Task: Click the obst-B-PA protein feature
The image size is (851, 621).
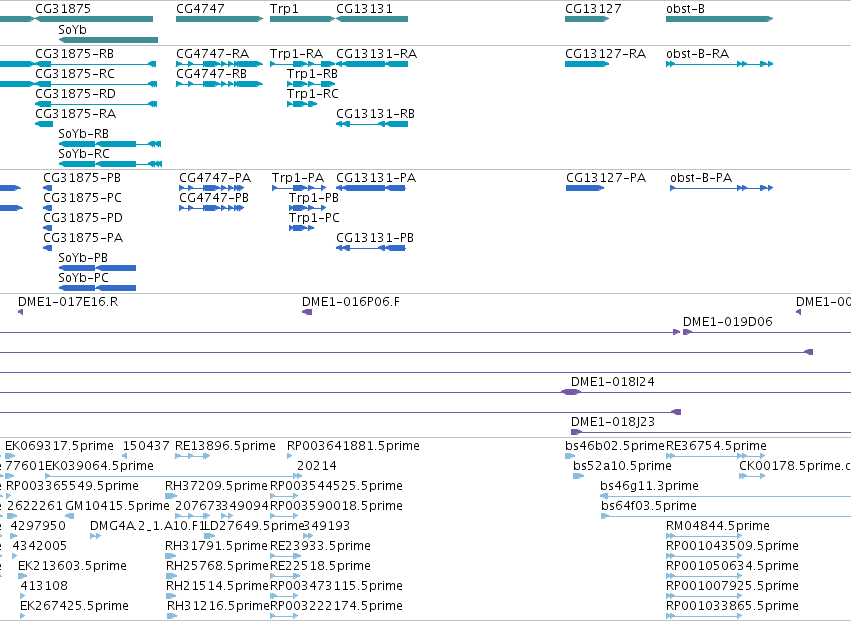Action: click(721, 188)
